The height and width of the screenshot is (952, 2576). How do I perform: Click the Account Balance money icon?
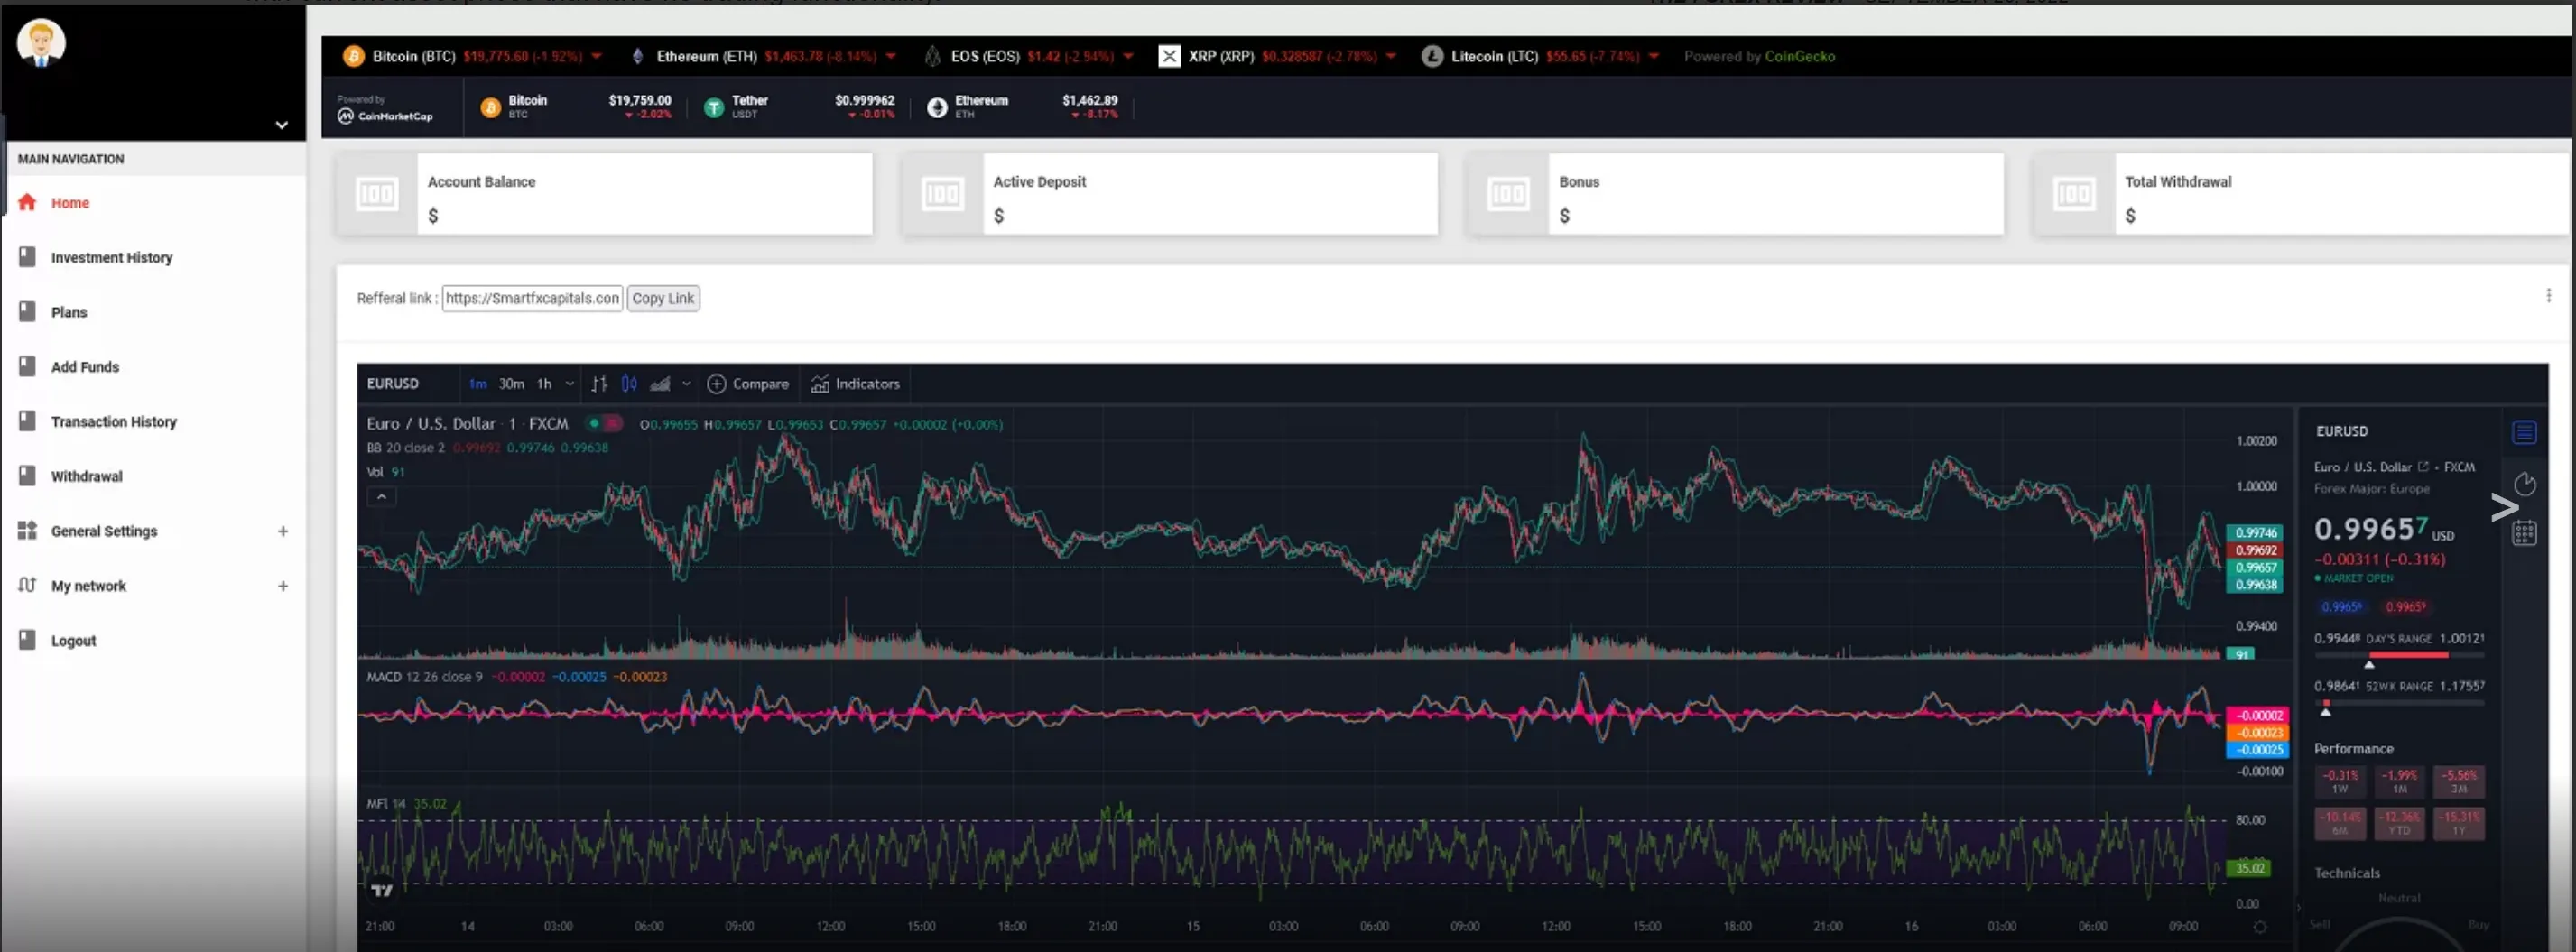pos(377,194)
